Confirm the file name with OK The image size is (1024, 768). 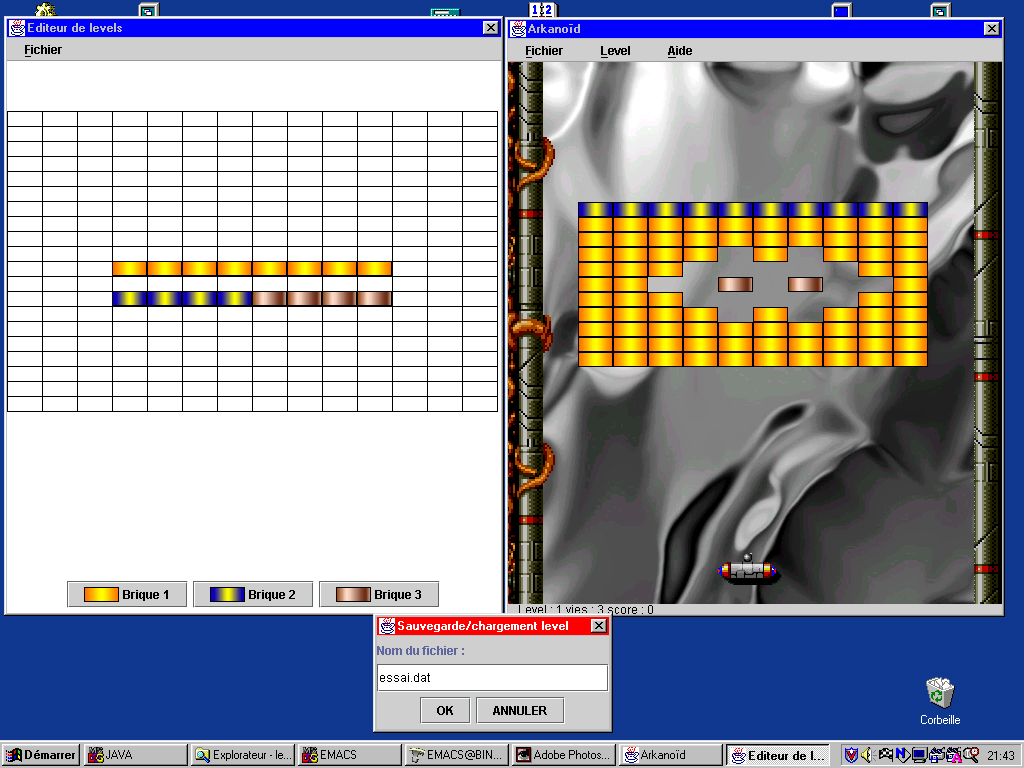pyautogui.click(x=445, y=710)
